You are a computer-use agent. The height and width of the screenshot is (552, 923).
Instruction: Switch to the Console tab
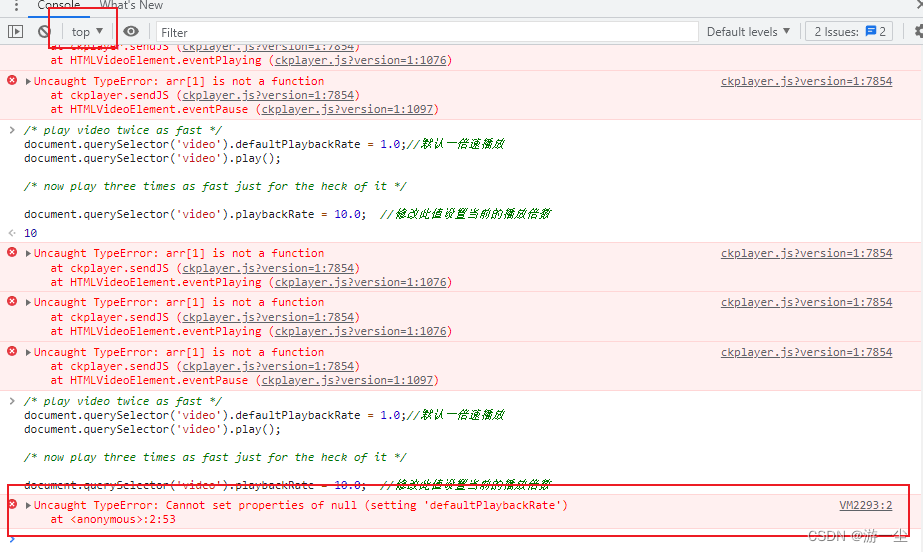click(59, 5)
